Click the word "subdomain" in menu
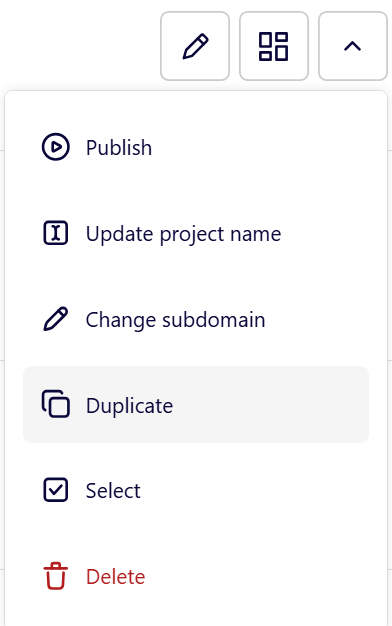This screenshot has height=626, width=392. pos(214,320)
